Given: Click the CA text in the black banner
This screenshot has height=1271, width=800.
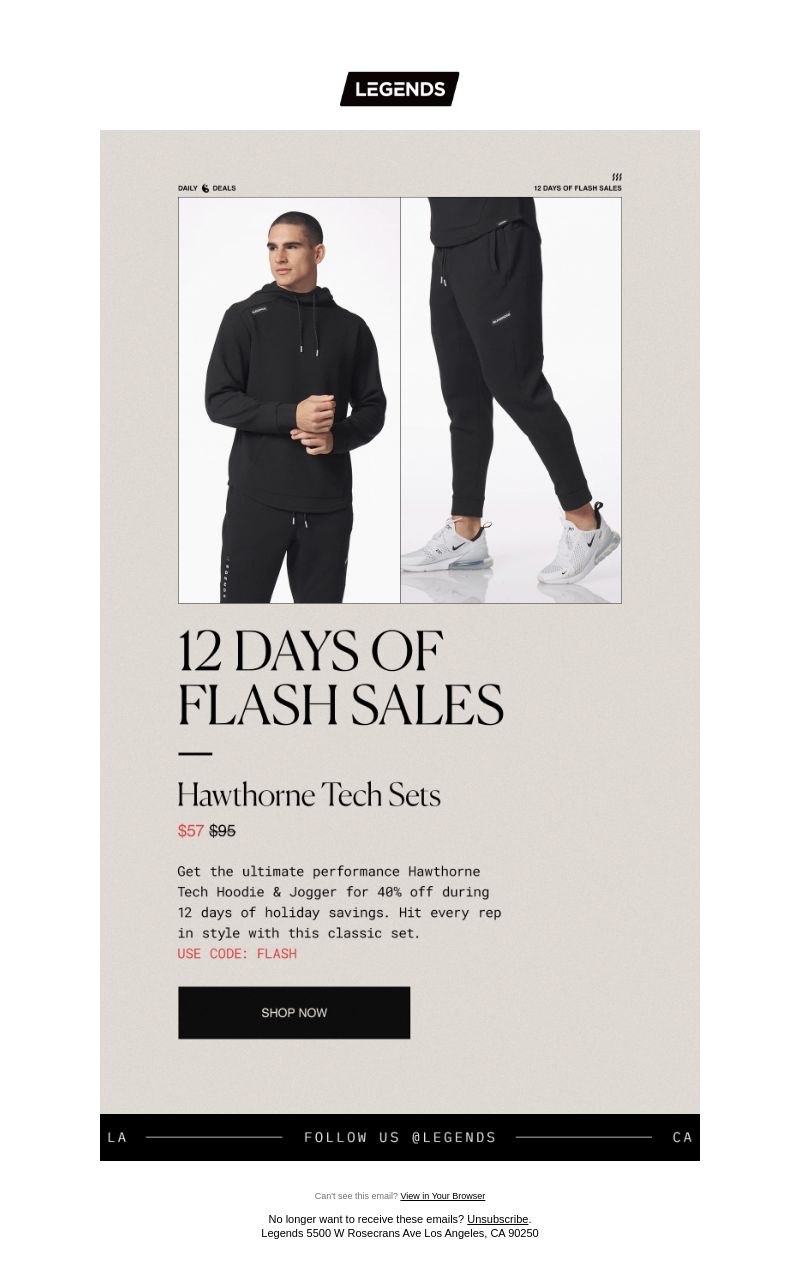Looking at the screenshot, I should (683, 1137).
